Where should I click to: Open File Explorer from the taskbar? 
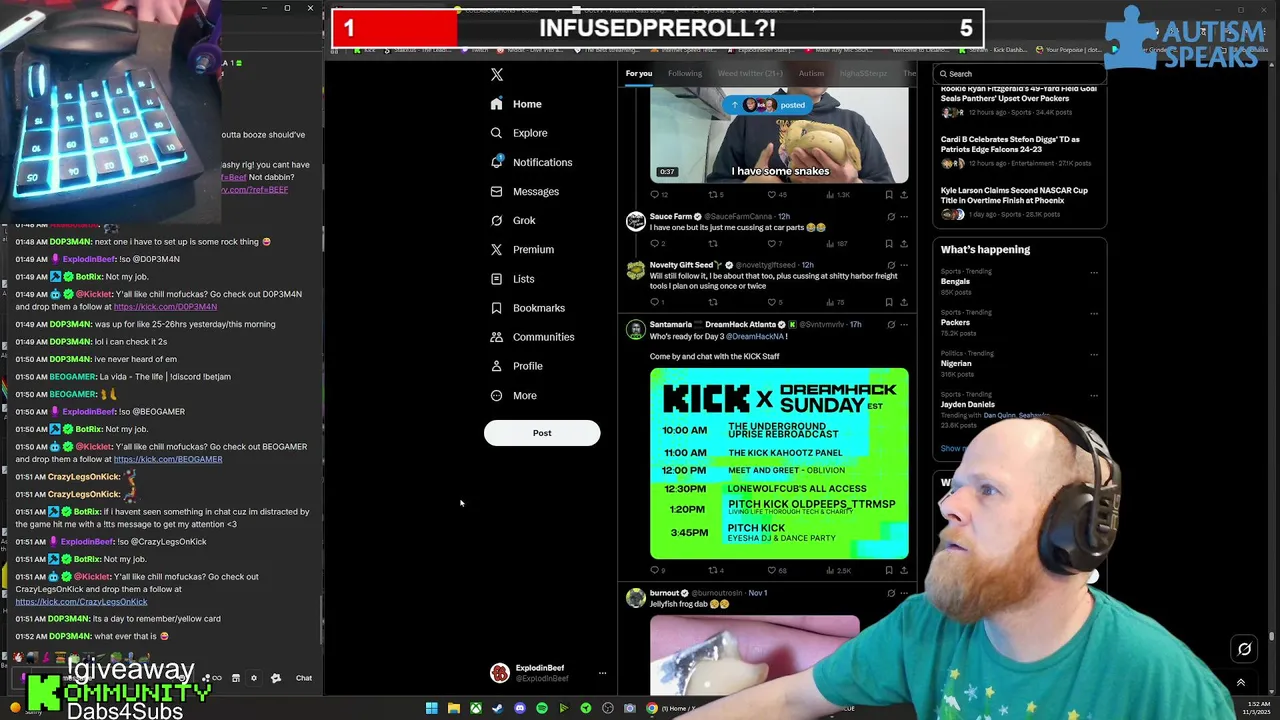(x=454, y=708)
